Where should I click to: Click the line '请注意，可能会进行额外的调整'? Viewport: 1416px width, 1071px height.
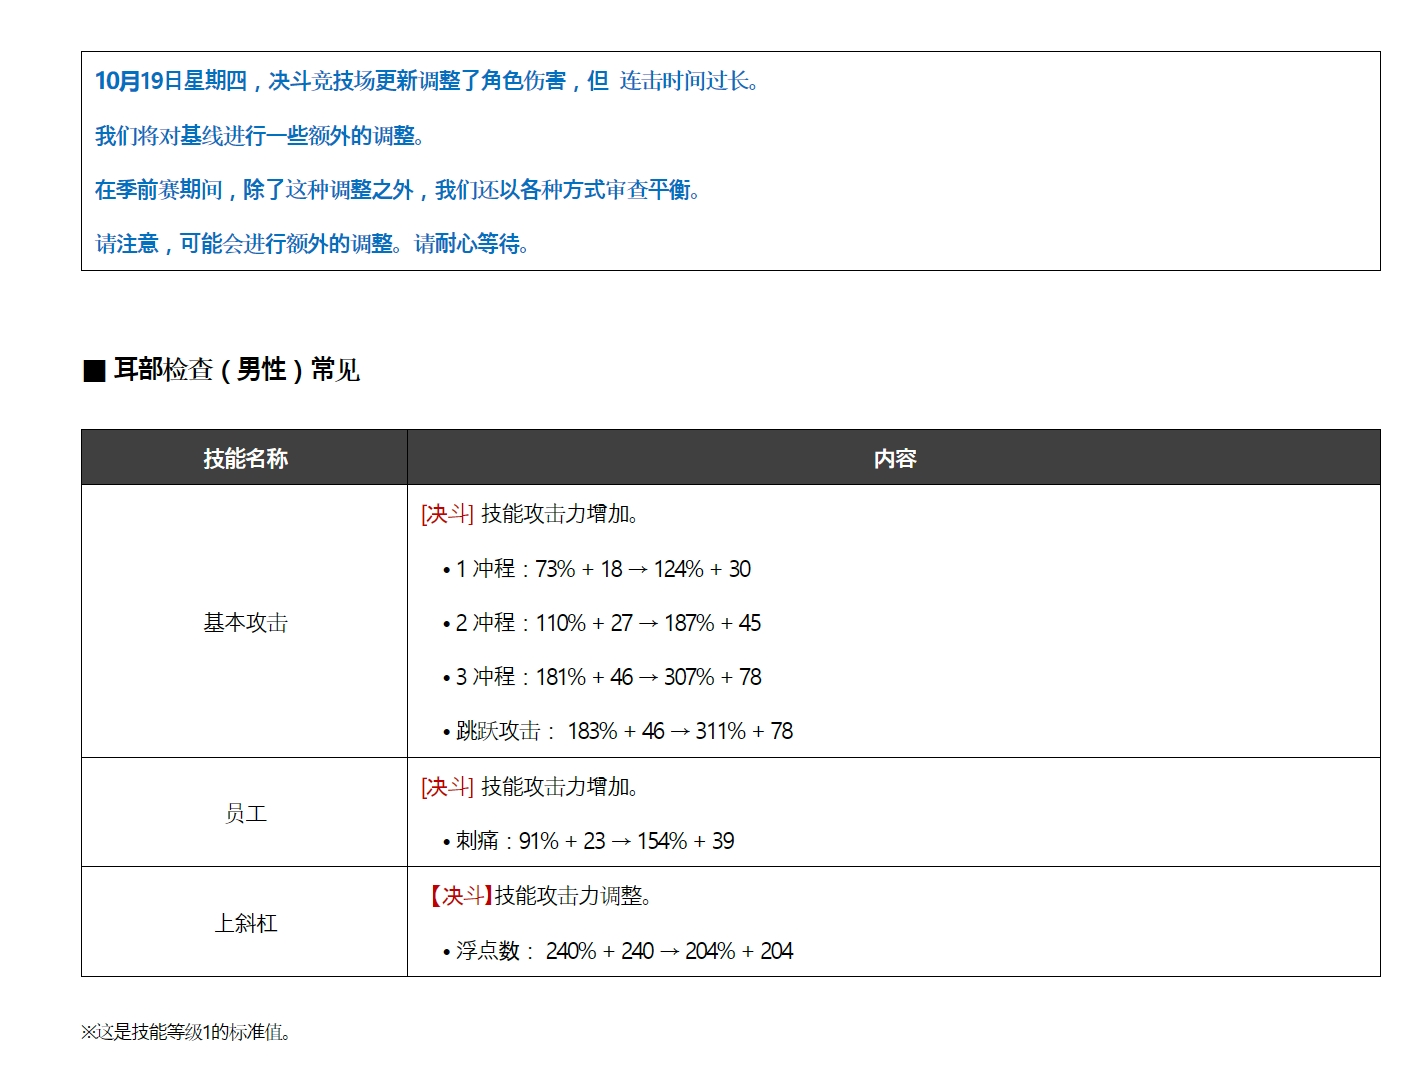click(x=312, y=243)
